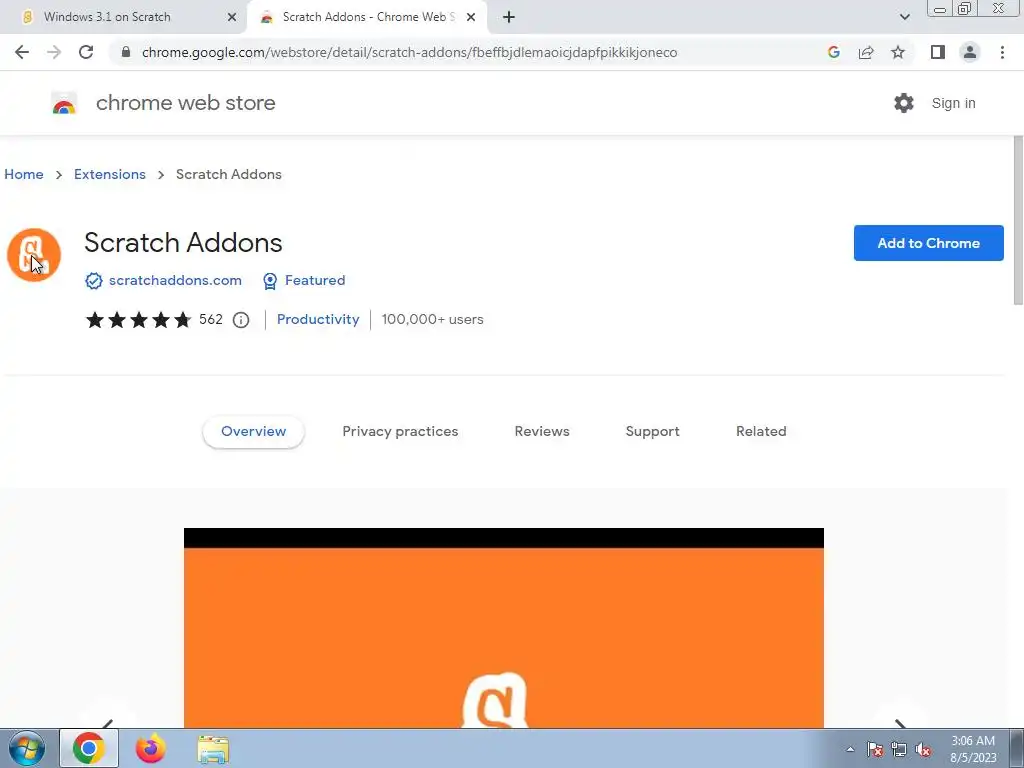
Task: Open the Support tab
Action: pyautogui.click(x=652, y=432)
